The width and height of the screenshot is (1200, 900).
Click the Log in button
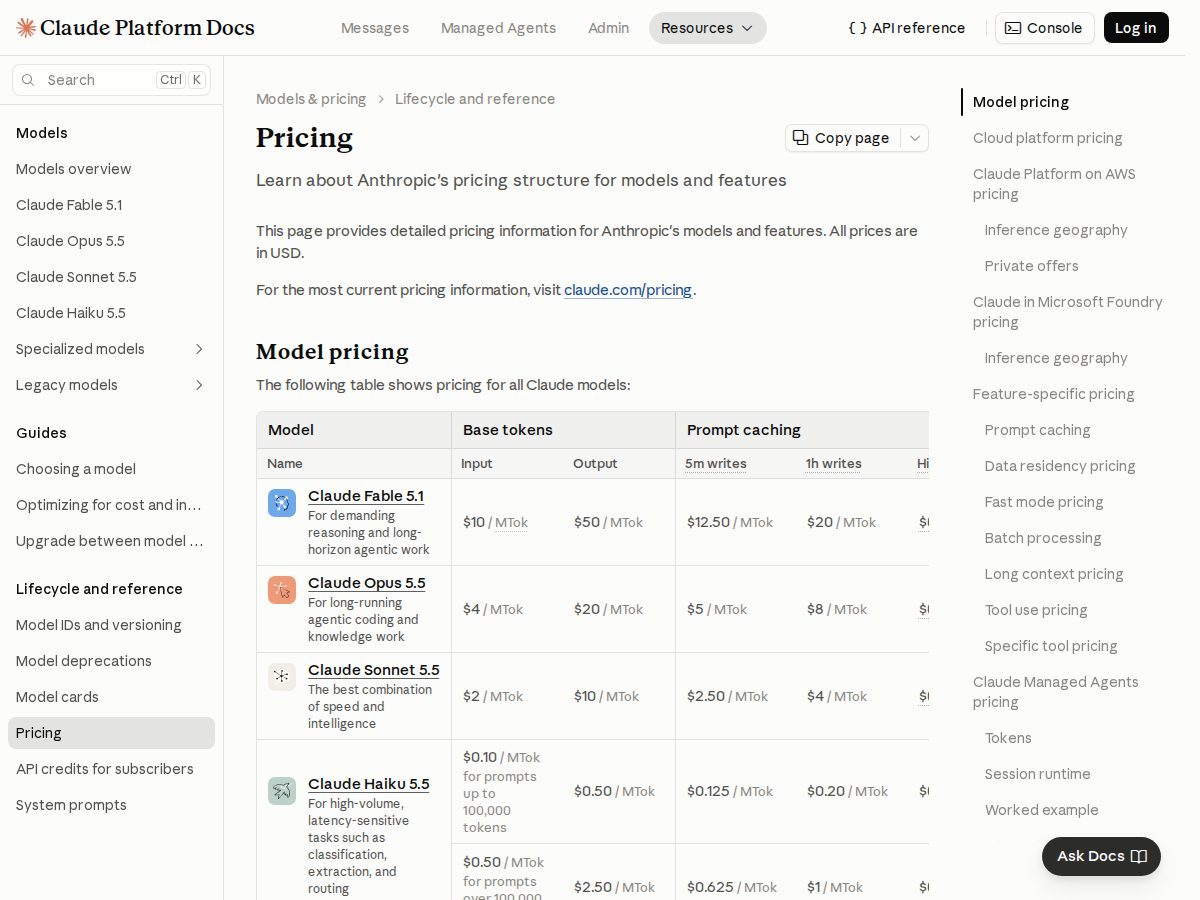pyautogui.click(x=1136, y=28)
